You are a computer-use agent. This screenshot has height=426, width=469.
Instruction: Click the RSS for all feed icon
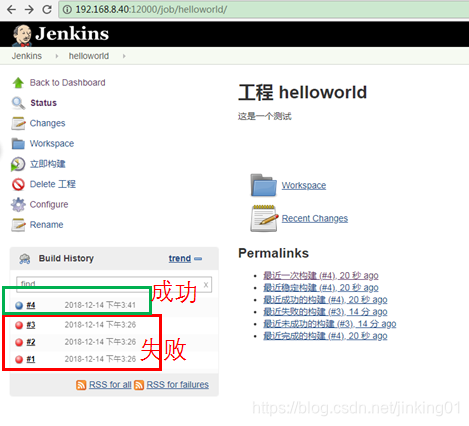pyautogui.click(x=81, y=385)
